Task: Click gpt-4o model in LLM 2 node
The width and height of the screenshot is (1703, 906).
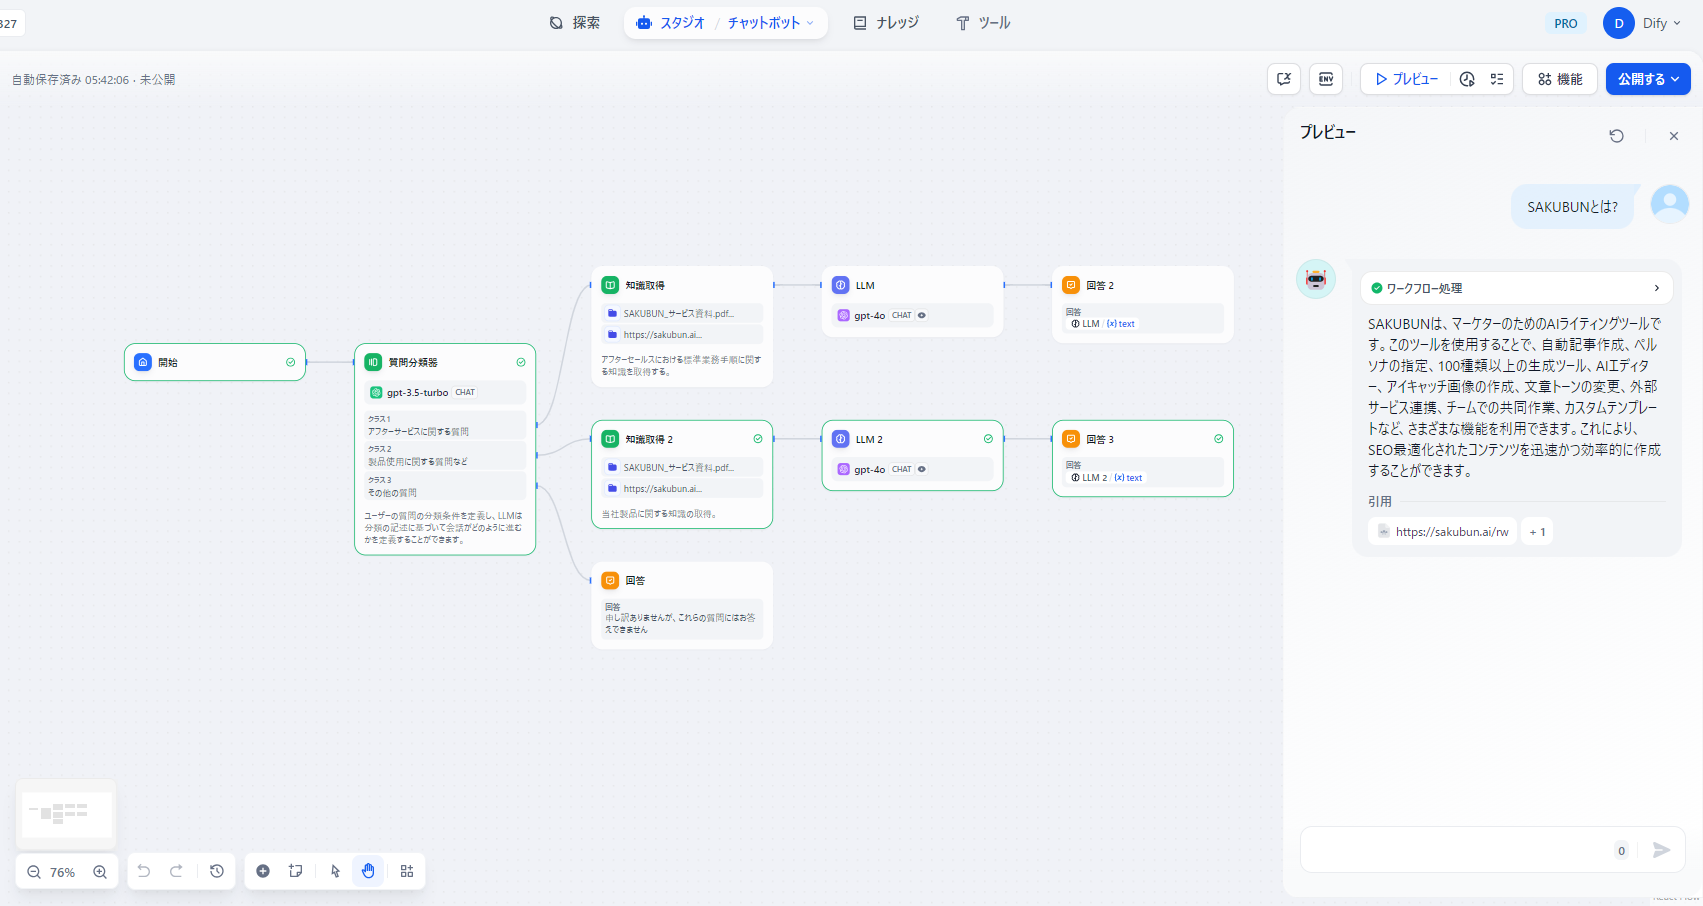Action: [x=912, y=469]
